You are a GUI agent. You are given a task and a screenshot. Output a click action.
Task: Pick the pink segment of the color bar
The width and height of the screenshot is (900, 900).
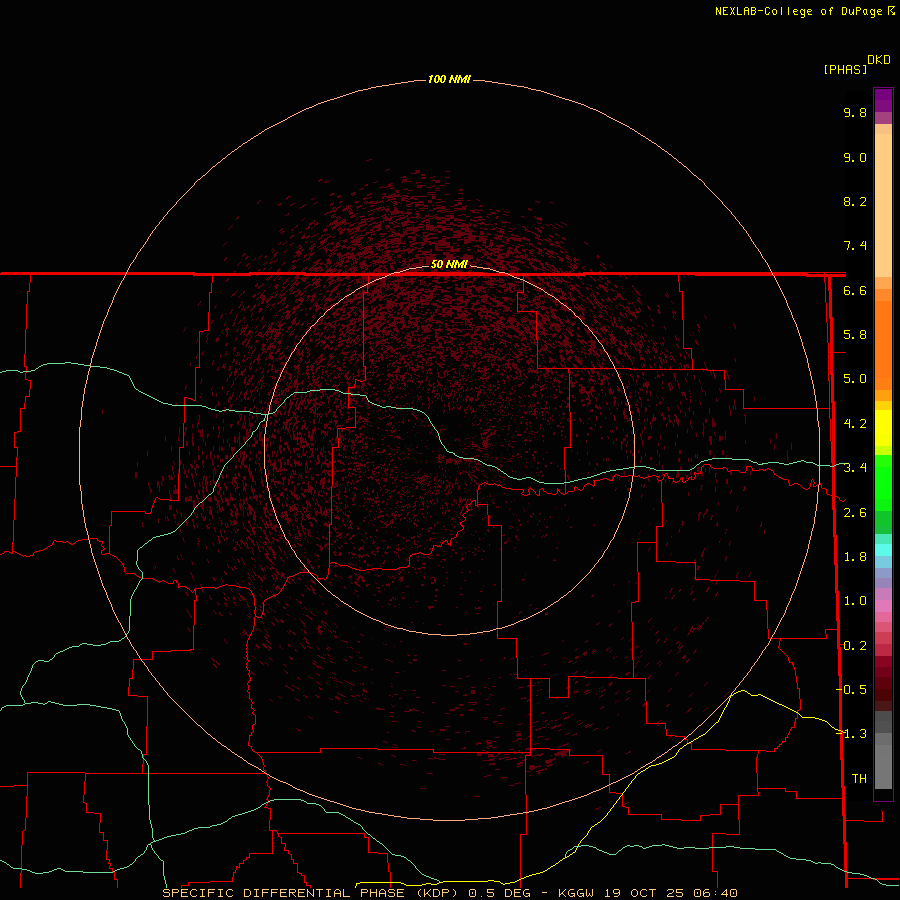(883, 606)
